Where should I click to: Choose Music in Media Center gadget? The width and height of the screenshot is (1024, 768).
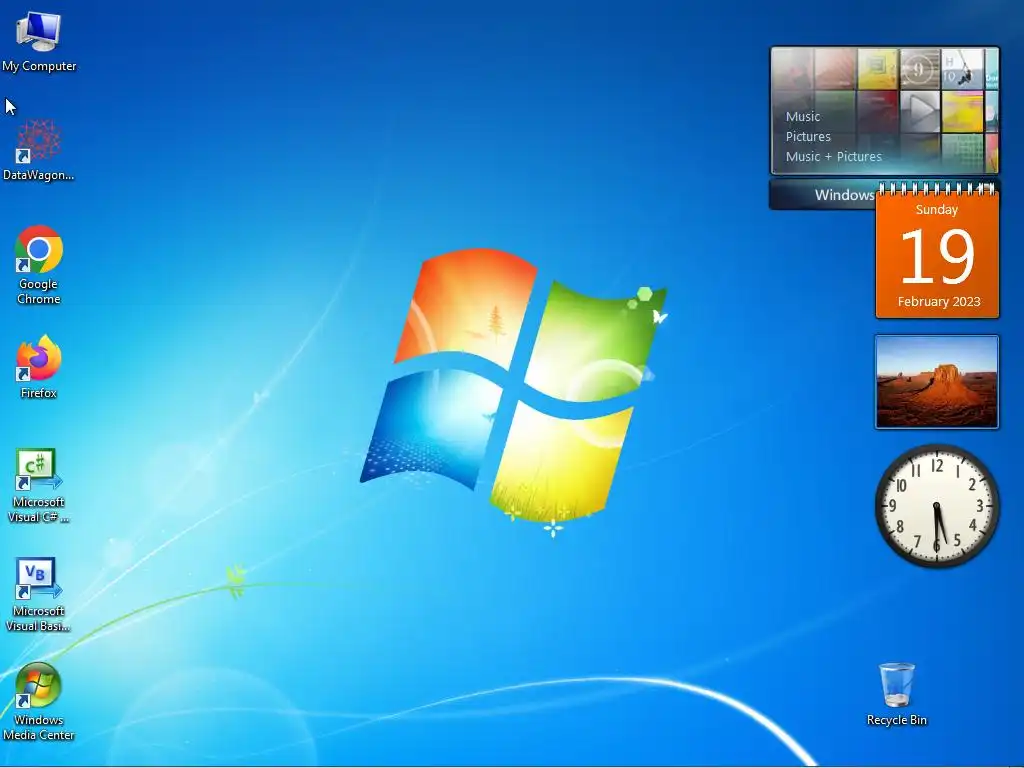coord(803,117)
